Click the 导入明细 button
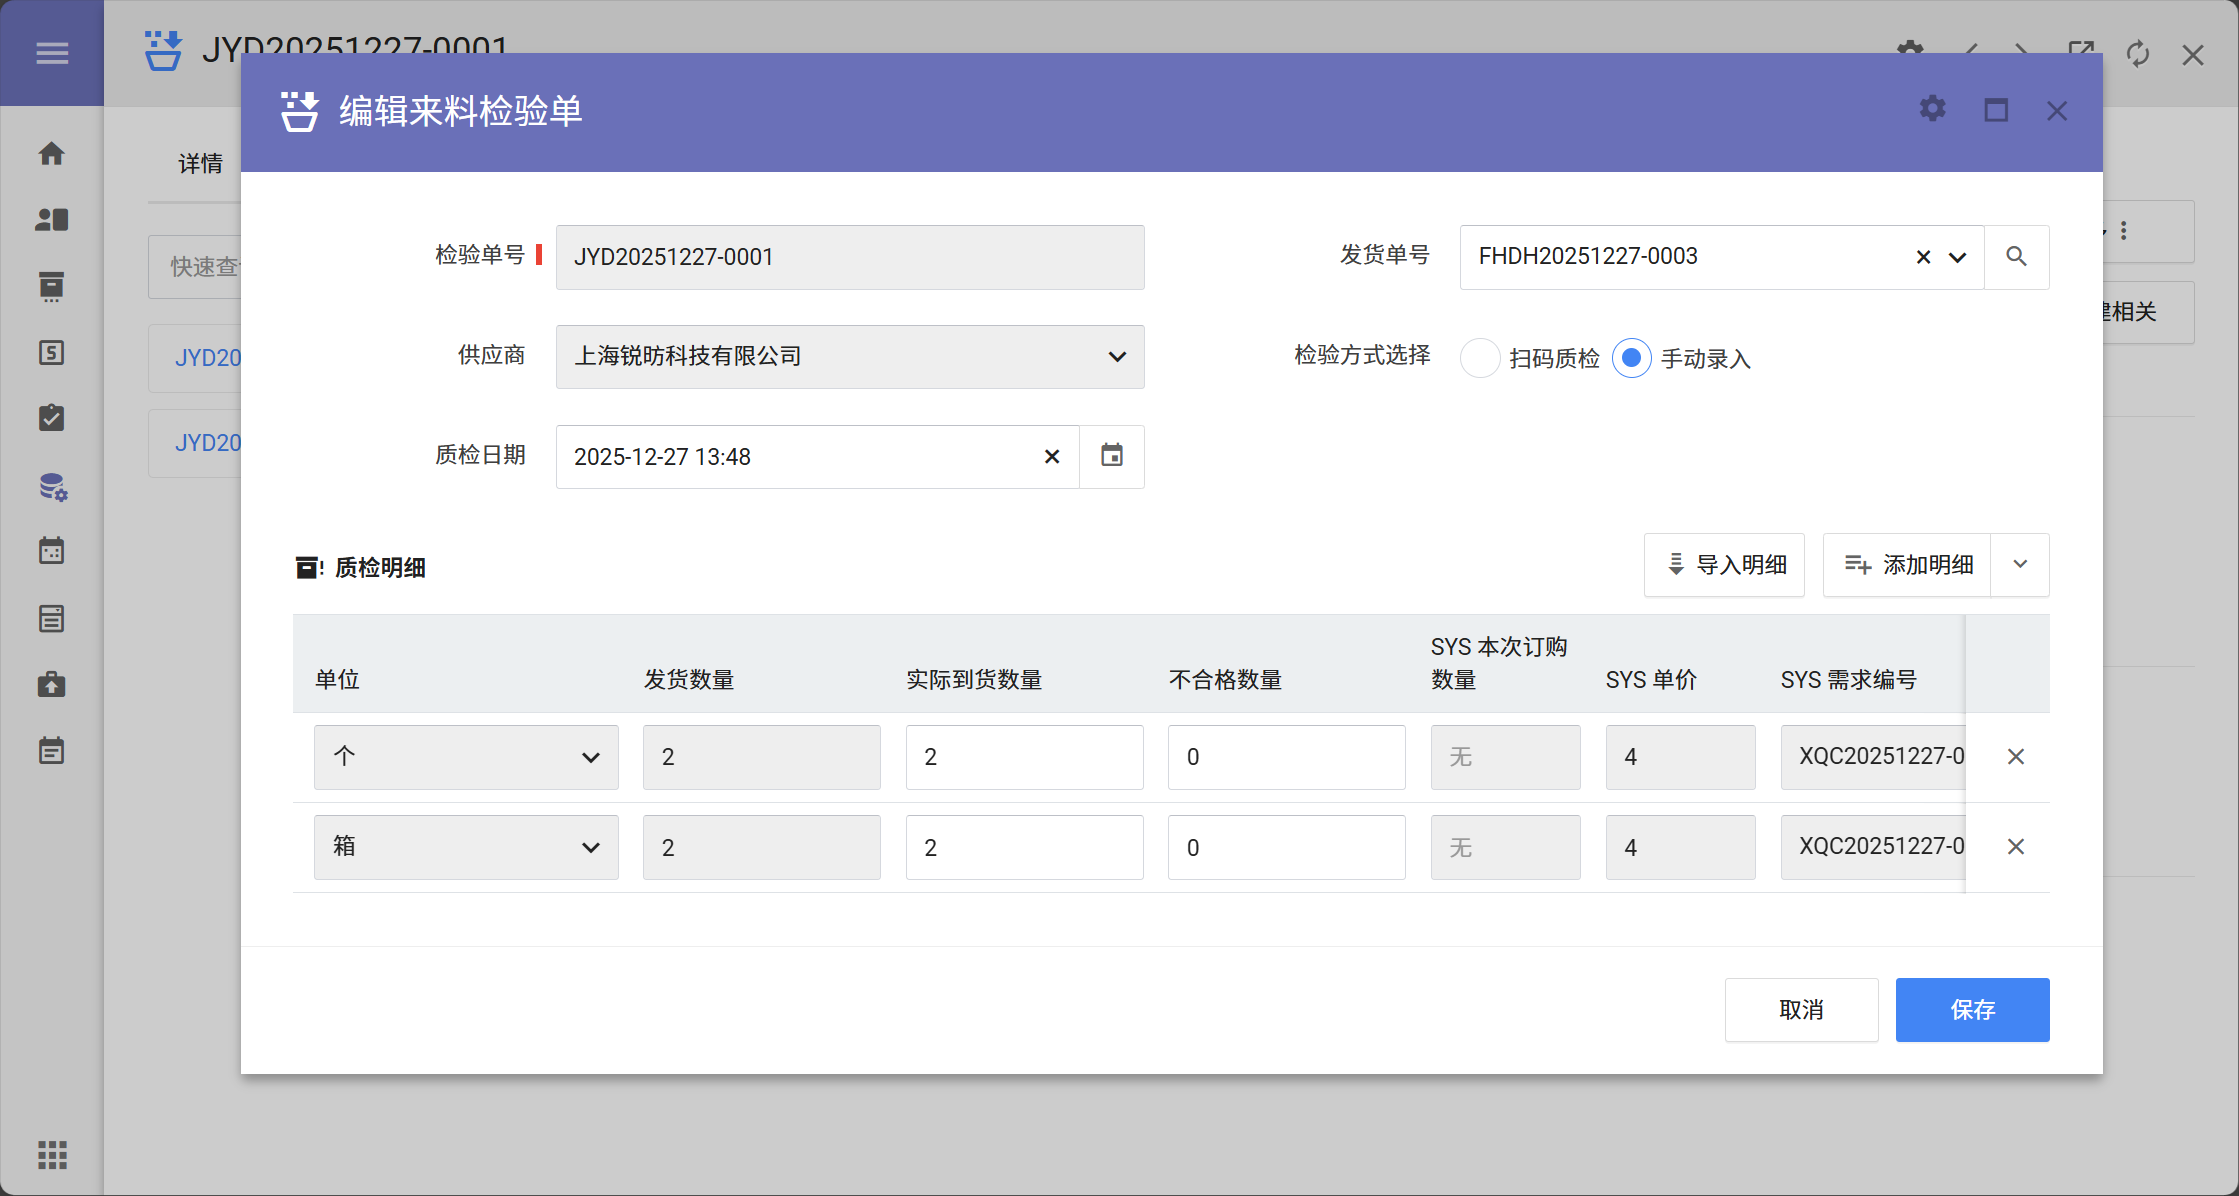This screenshot has height=1196, width=2239. 1723,565
